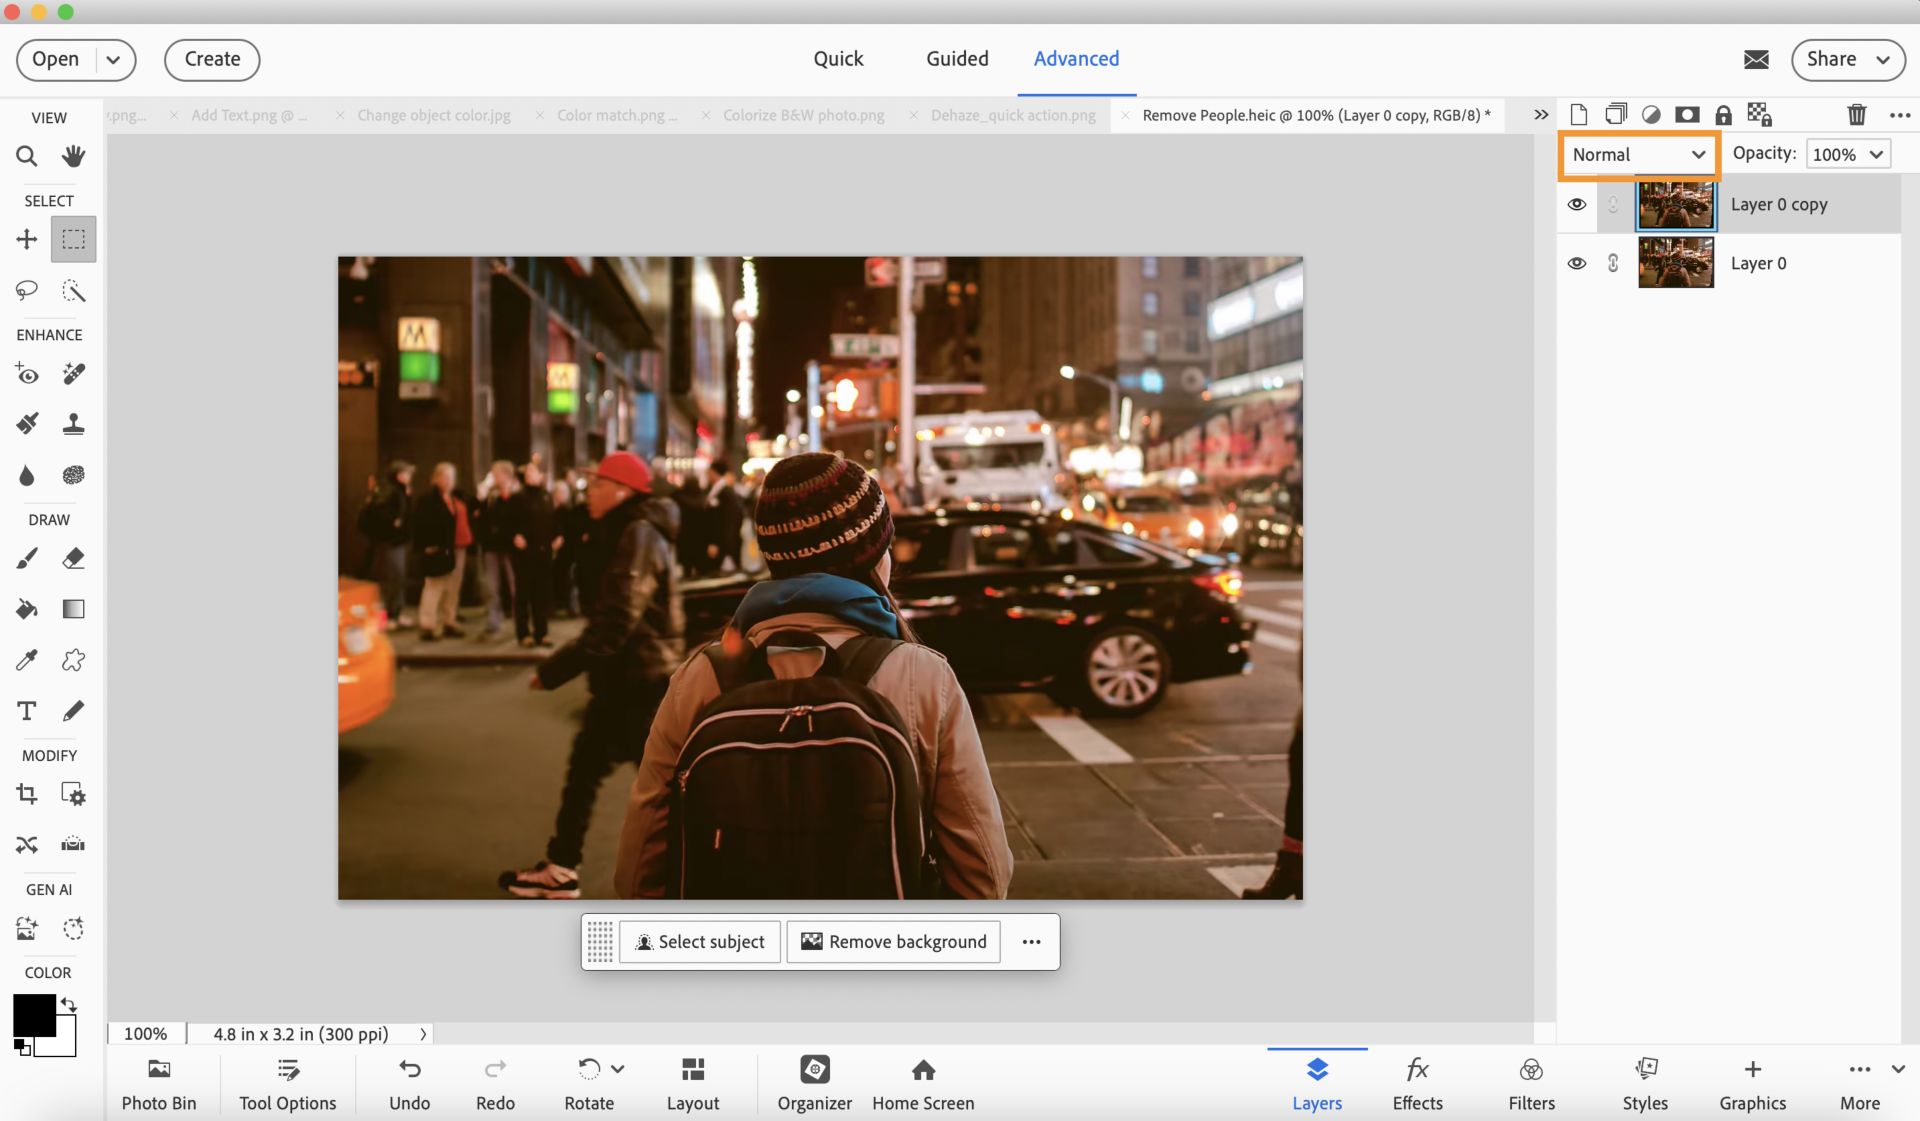
Task: Click the Remove background button
Action: (893, 942)
